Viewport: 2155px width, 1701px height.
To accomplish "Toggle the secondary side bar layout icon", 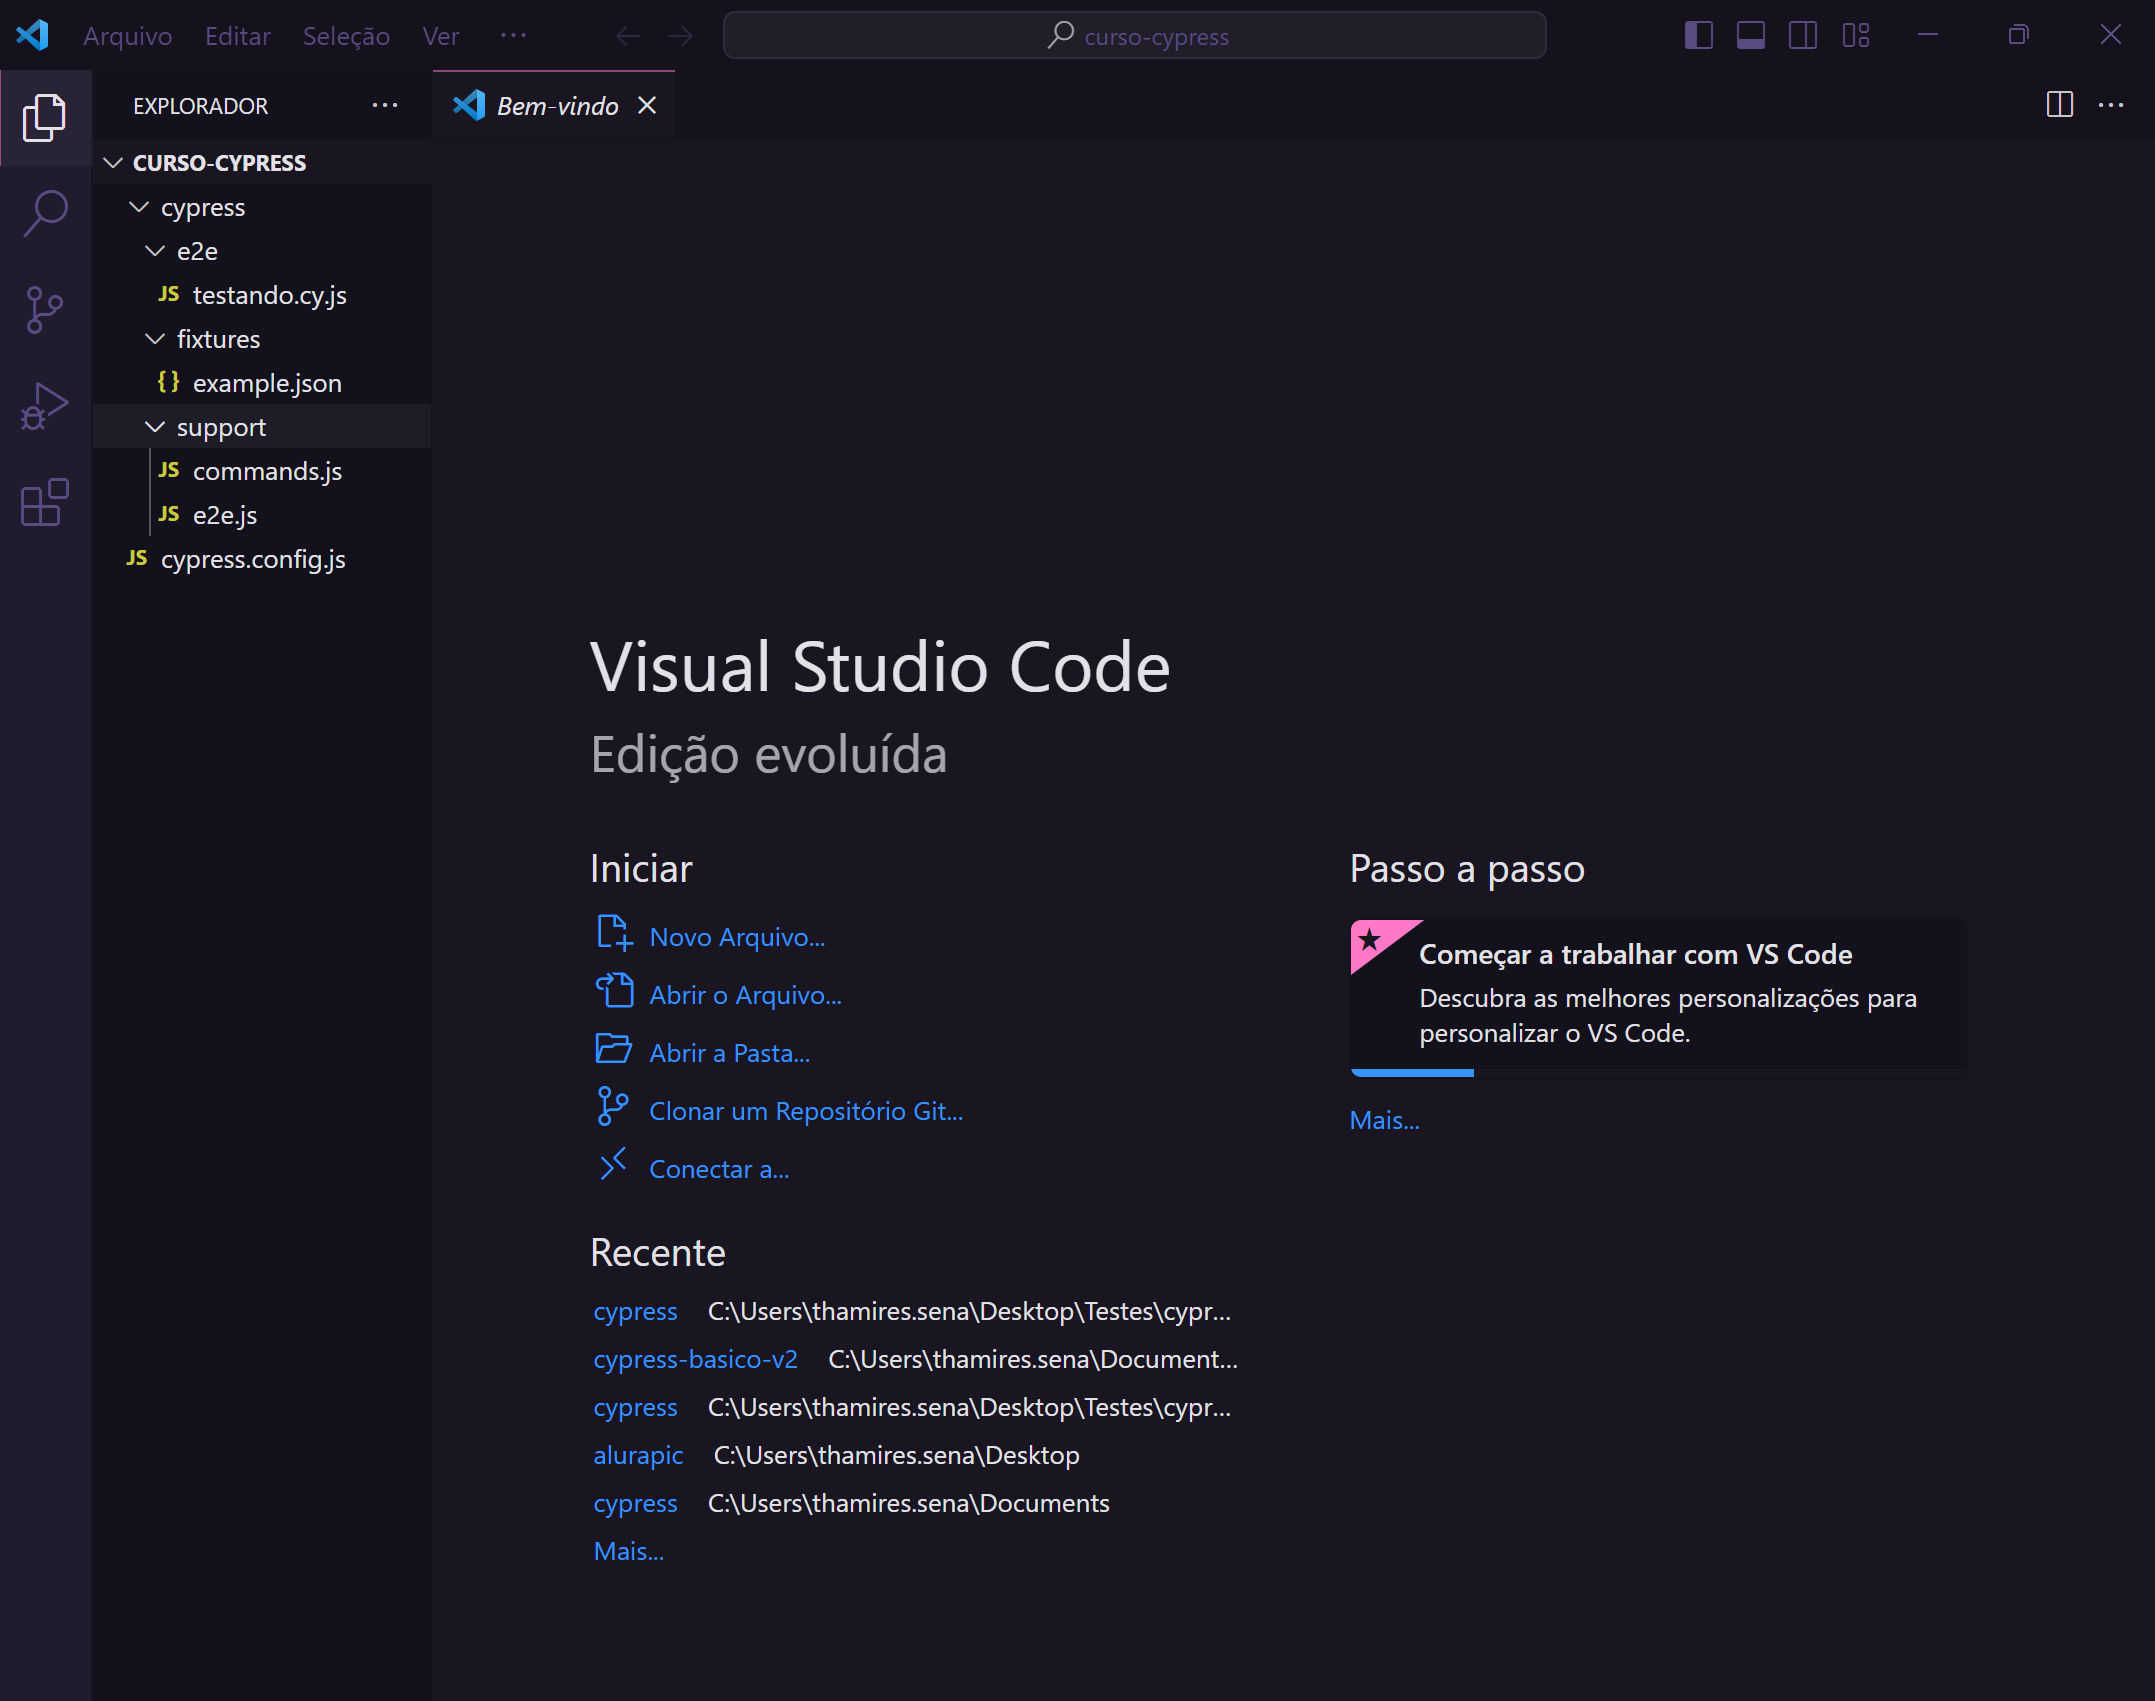I will point(1803,36).
